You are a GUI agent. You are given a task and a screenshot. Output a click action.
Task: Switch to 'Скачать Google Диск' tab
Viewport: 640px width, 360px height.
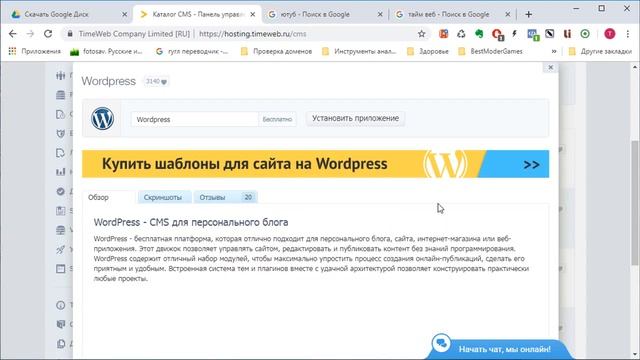(x=69, y=14)
